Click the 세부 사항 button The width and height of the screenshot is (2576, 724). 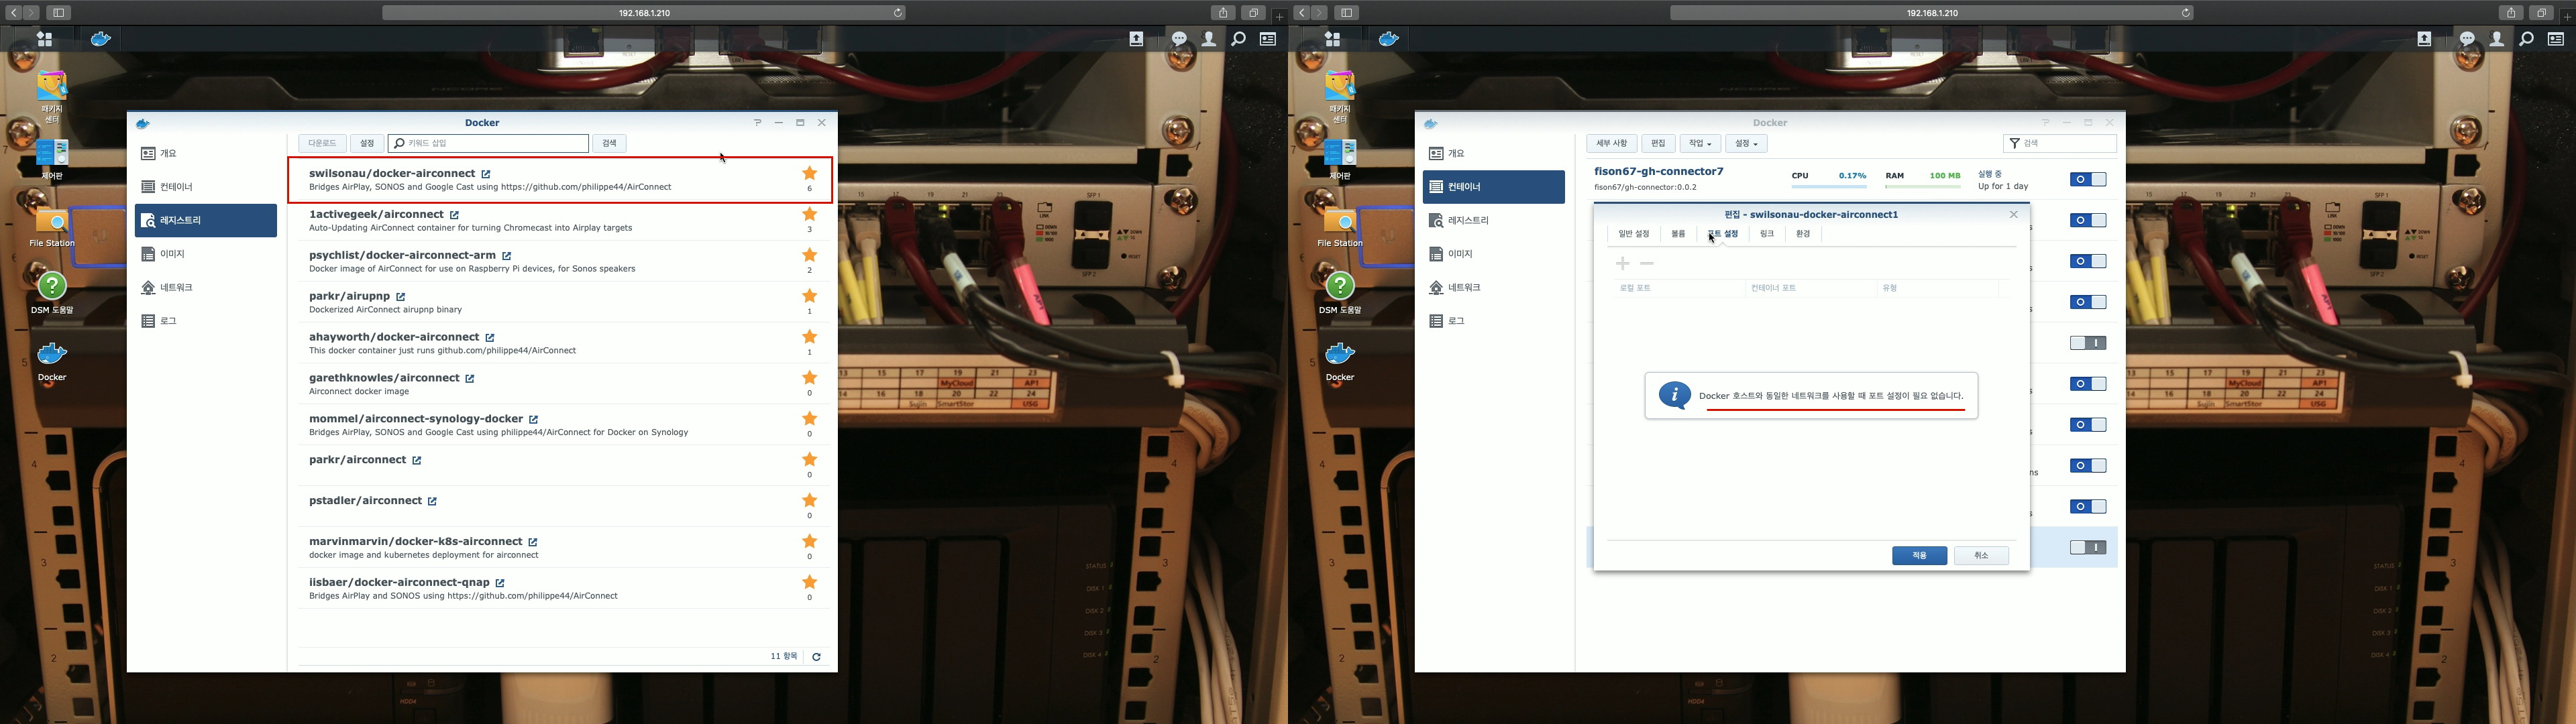pyautogui.click(x=1611, y=144)
